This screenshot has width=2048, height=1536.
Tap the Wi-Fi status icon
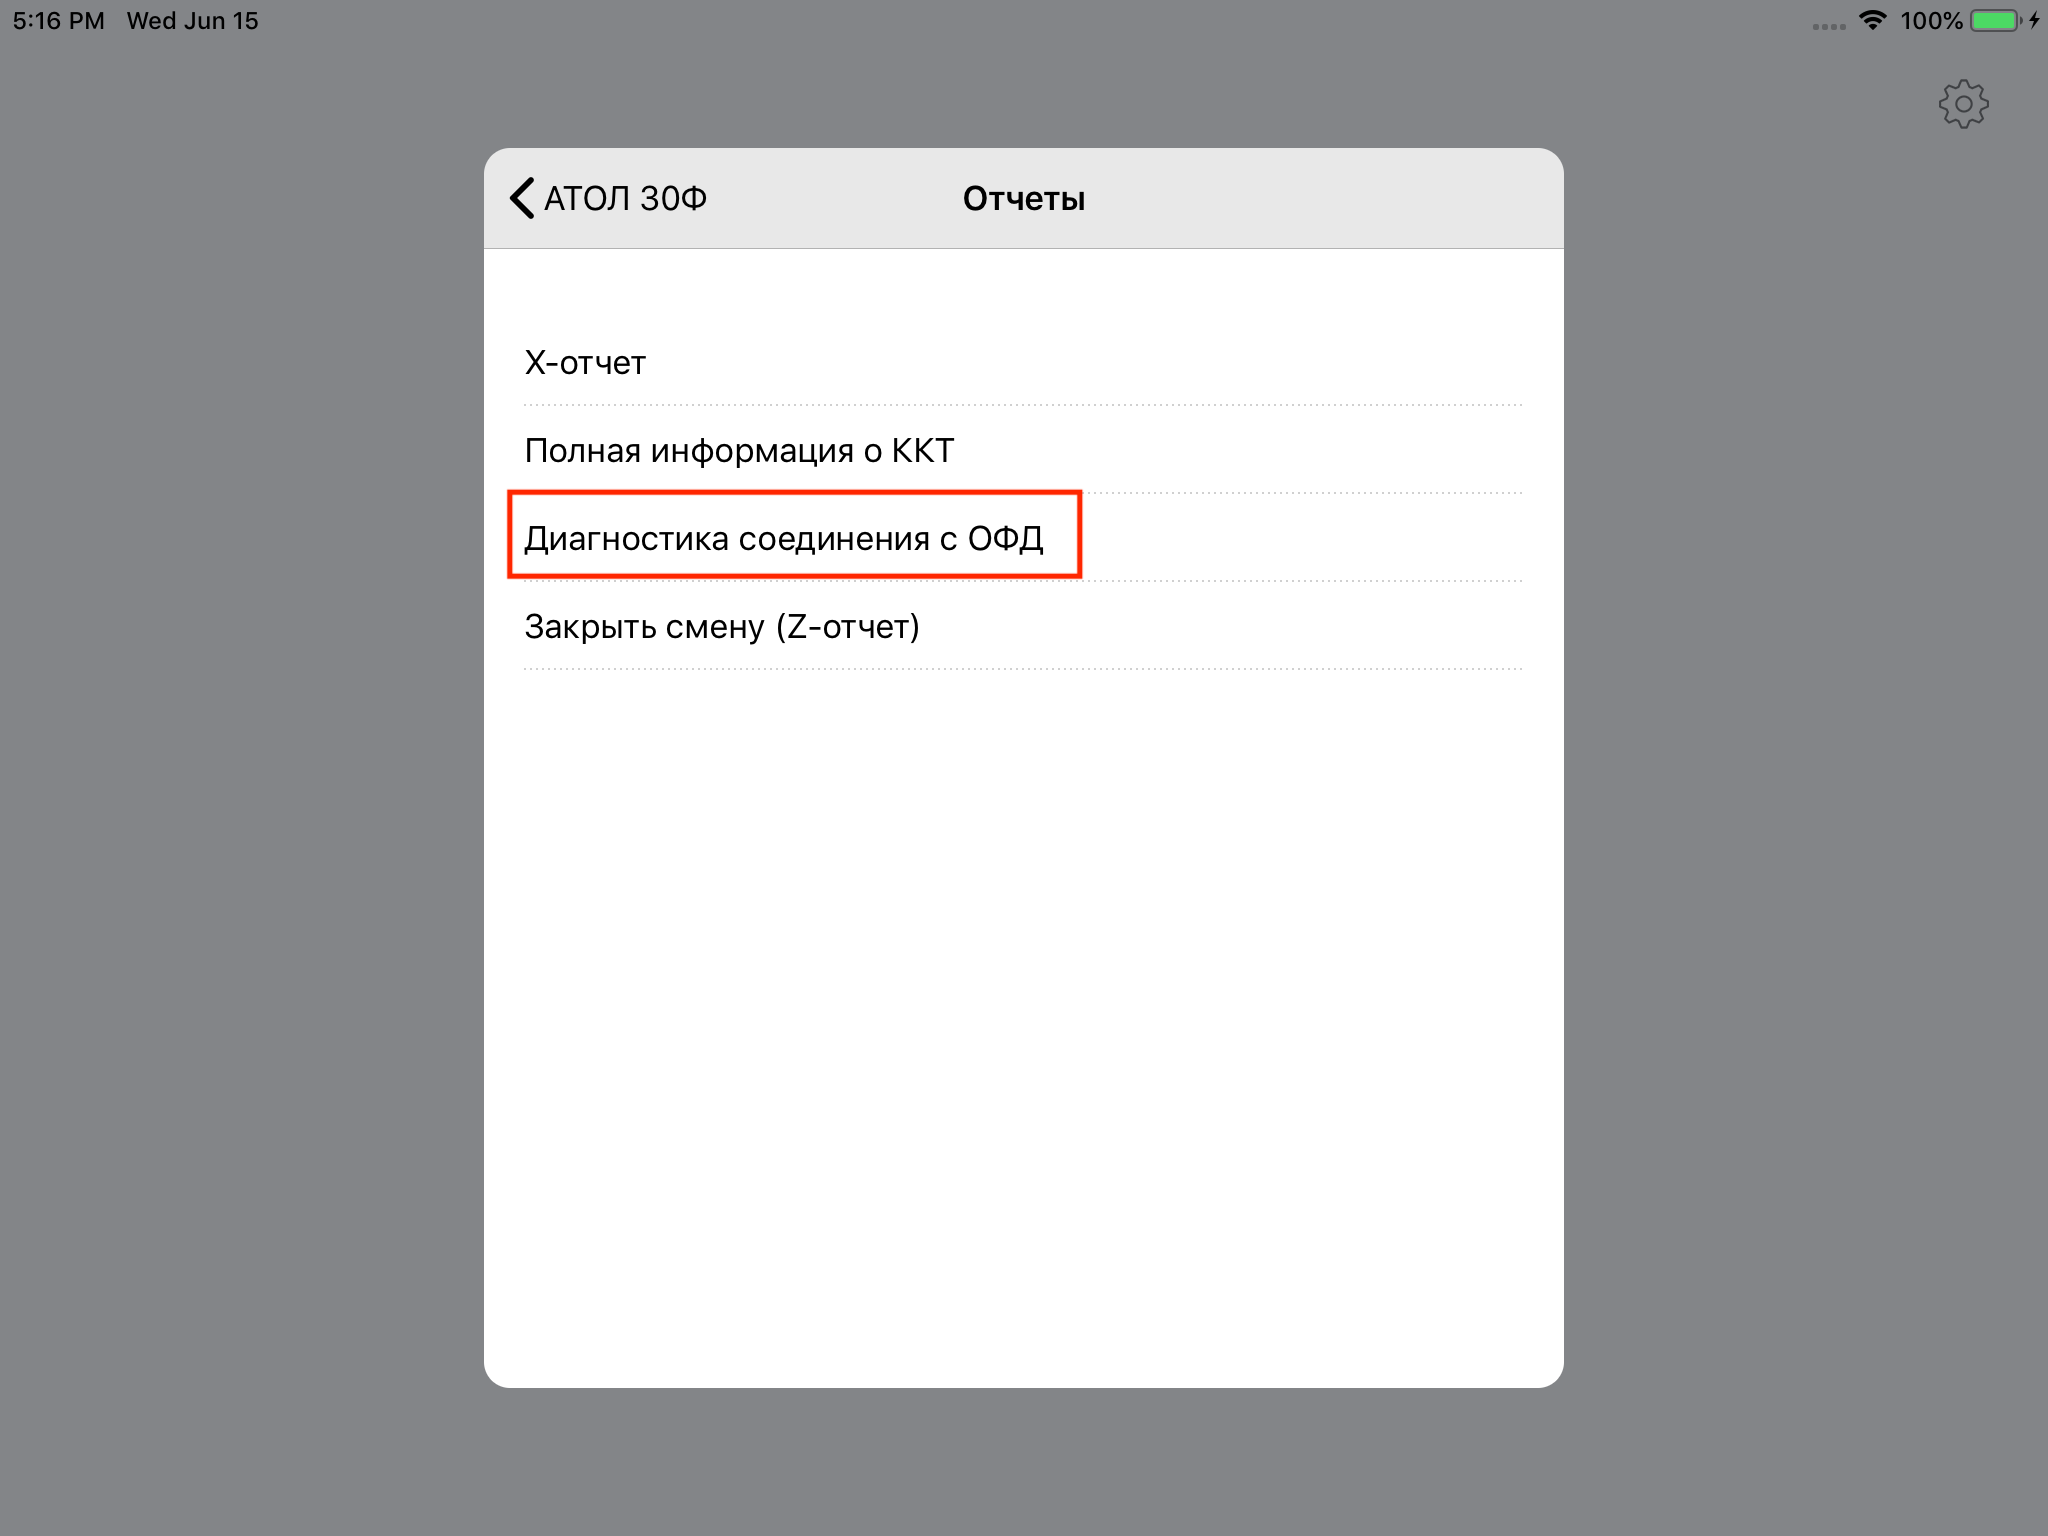coord(1872,20)
